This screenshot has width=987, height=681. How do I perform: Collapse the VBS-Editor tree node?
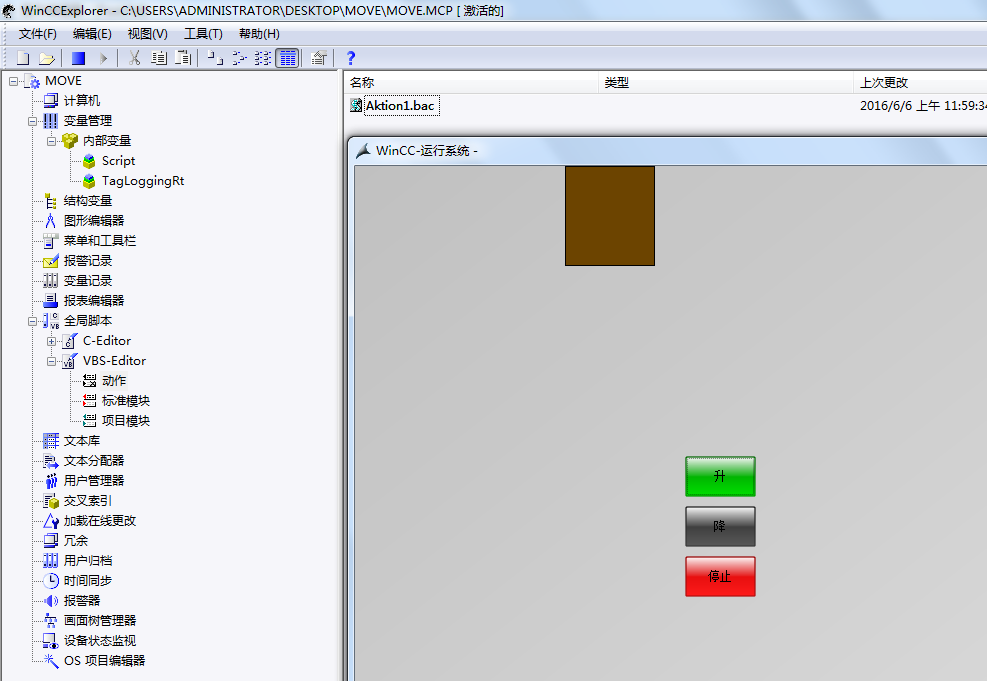(x=51, y=361)
